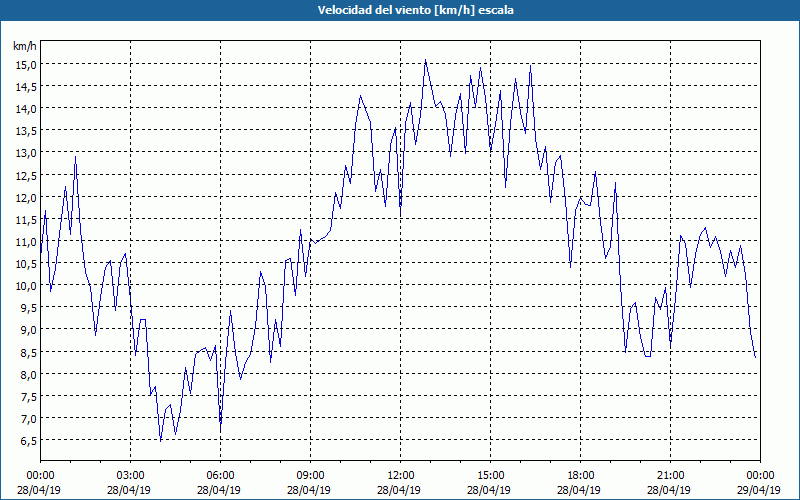
Task: Click the 13,0 axis value
Action: (x=27, y=153)
